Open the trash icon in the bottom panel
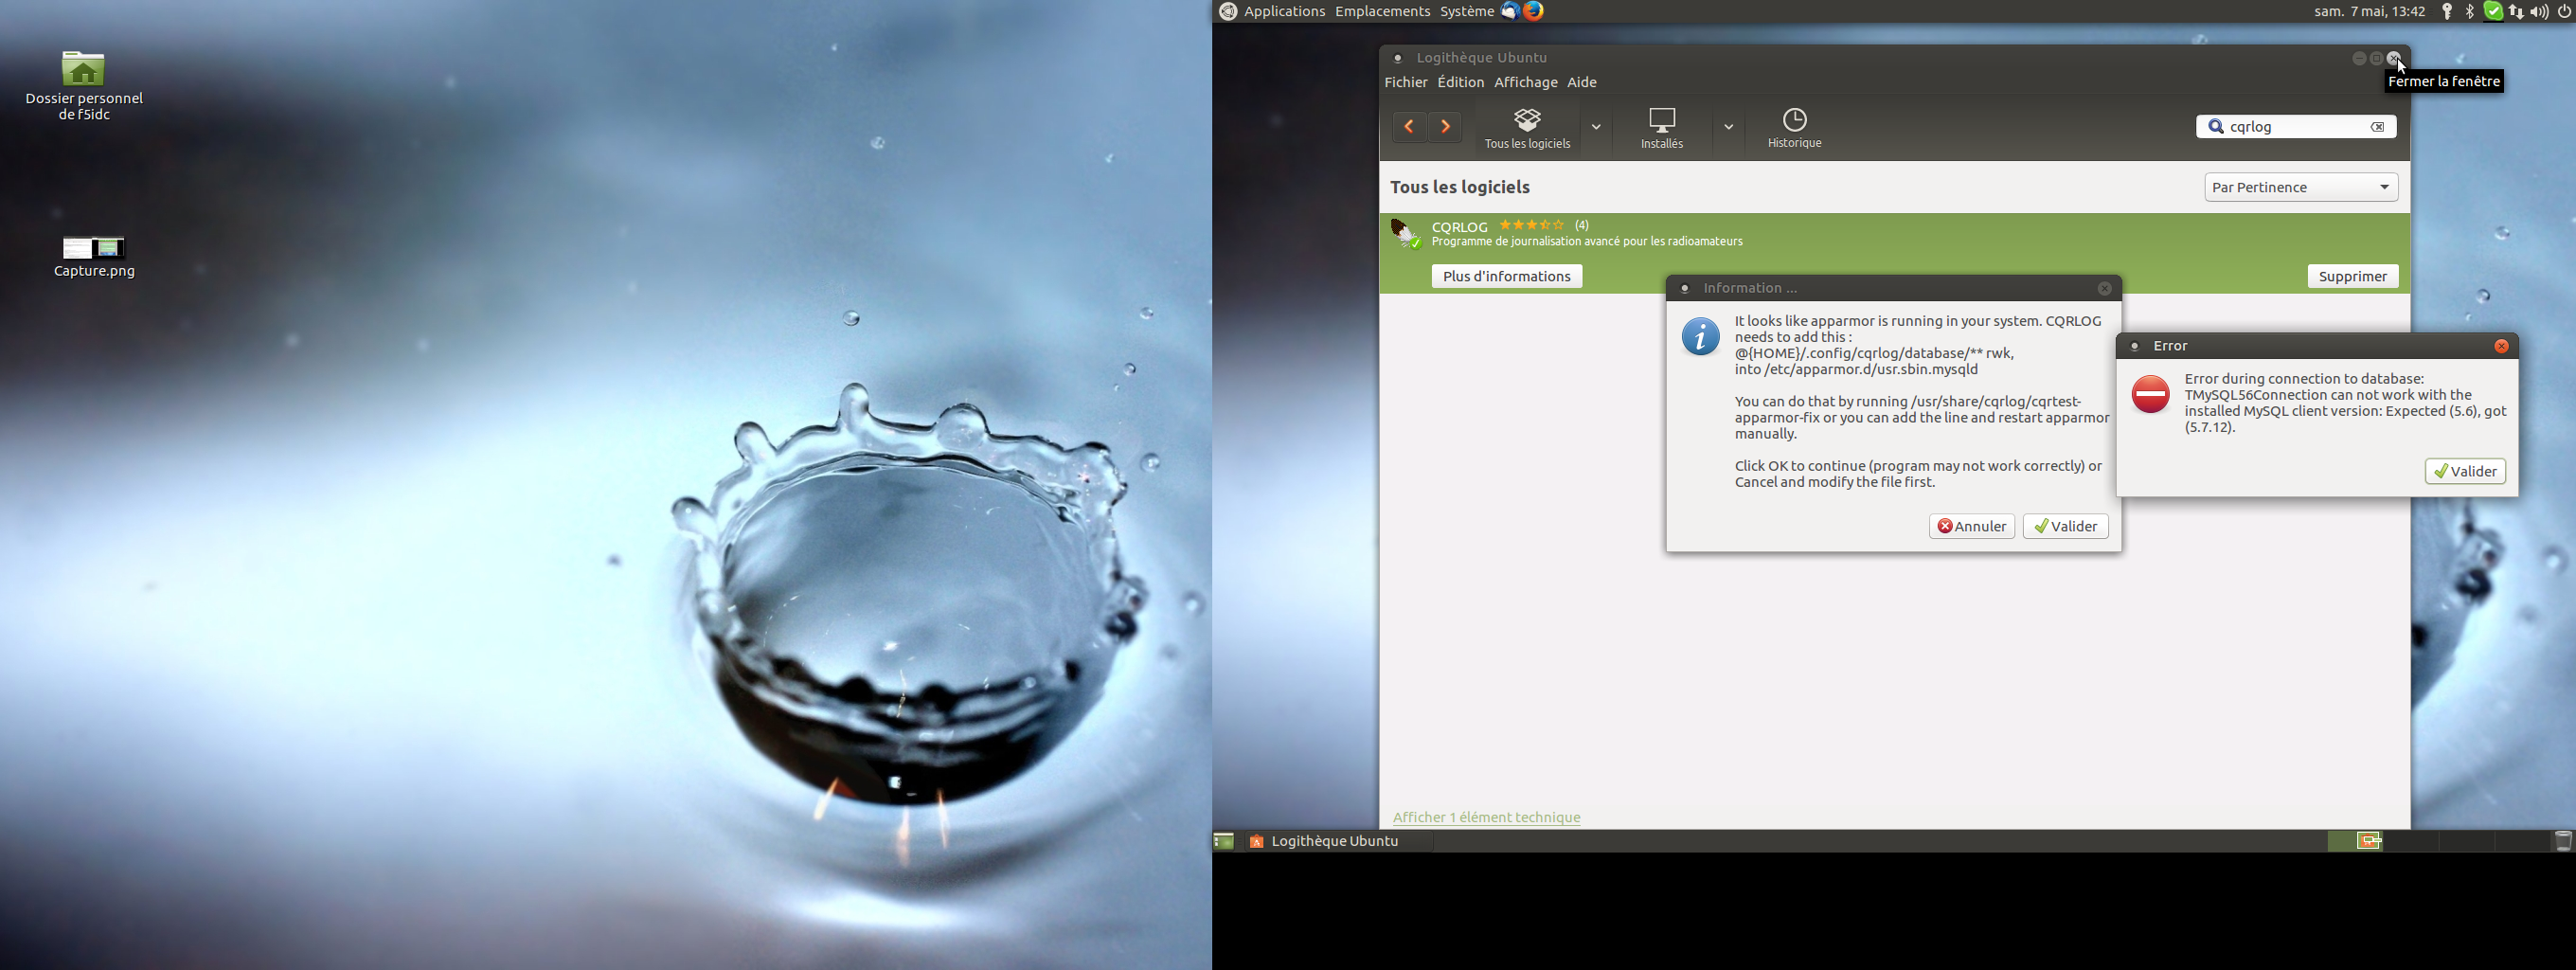This screenshot has width=2576, height=970. pyautogui.click(x=2563, y=841)
